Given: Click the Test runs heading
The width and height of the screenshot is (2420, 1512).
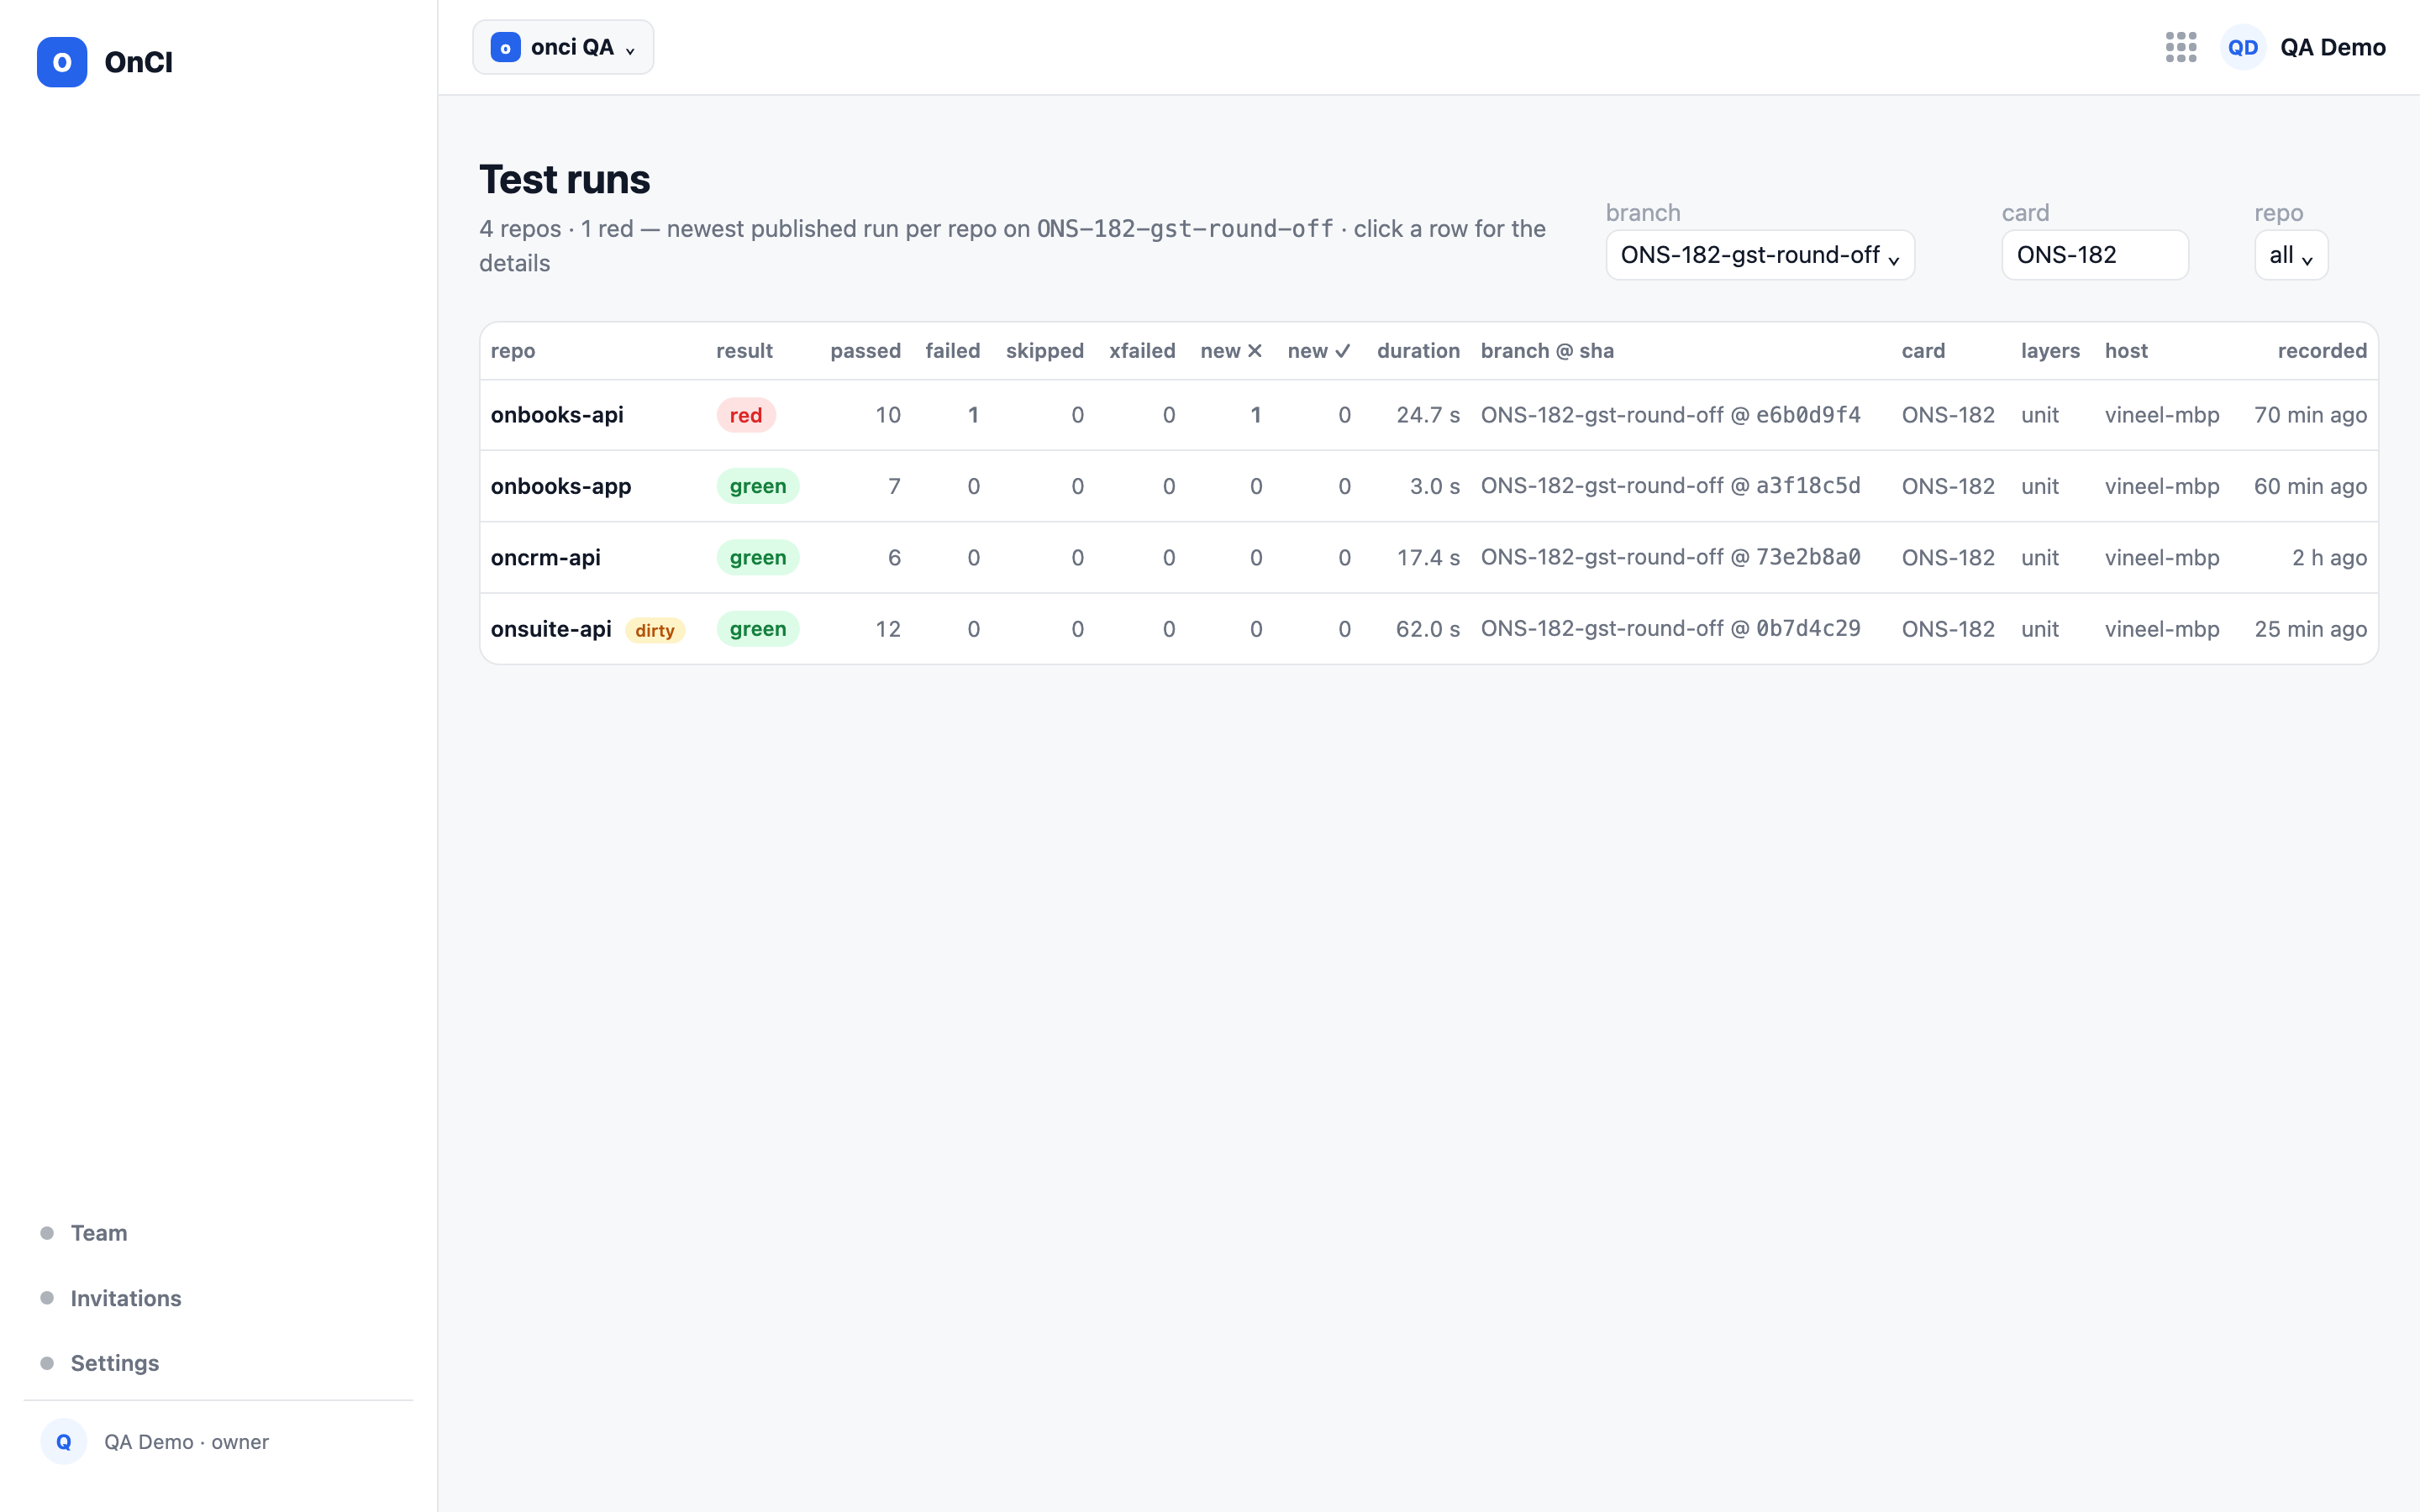Looking at the screenshot, I should point(565,180).
